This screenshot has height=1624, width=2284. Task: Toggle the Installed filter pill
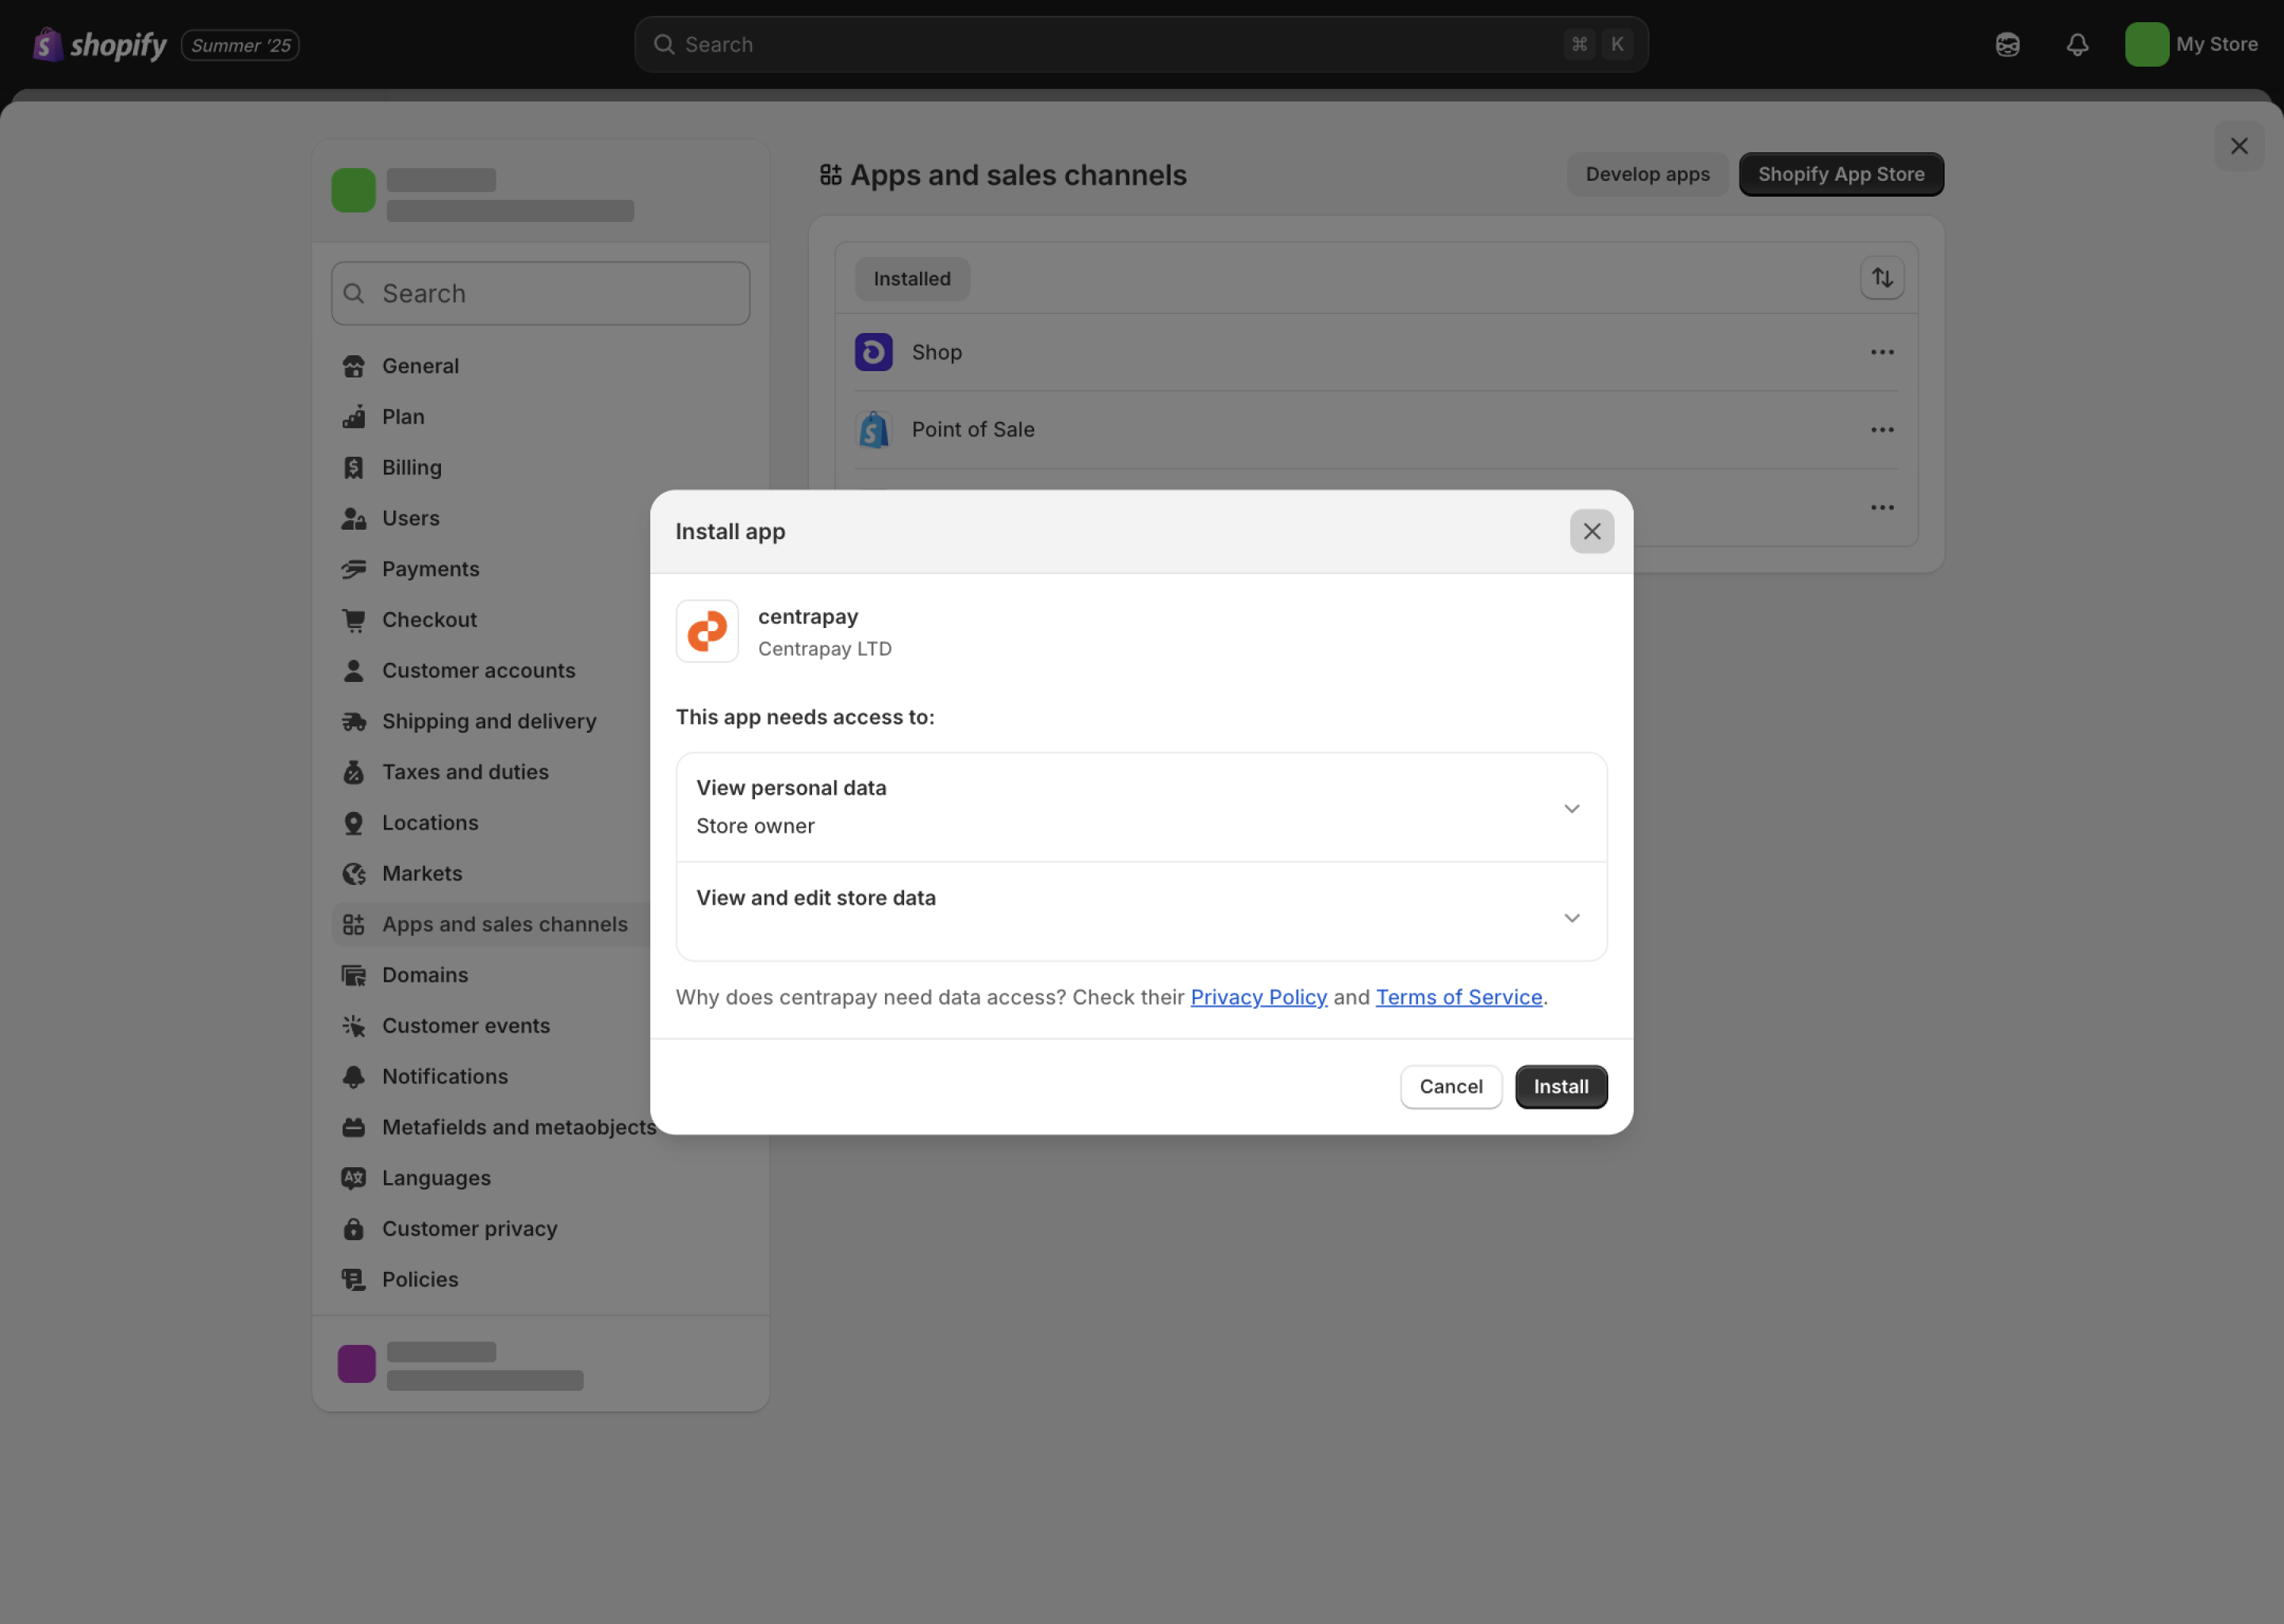[910, 278]
